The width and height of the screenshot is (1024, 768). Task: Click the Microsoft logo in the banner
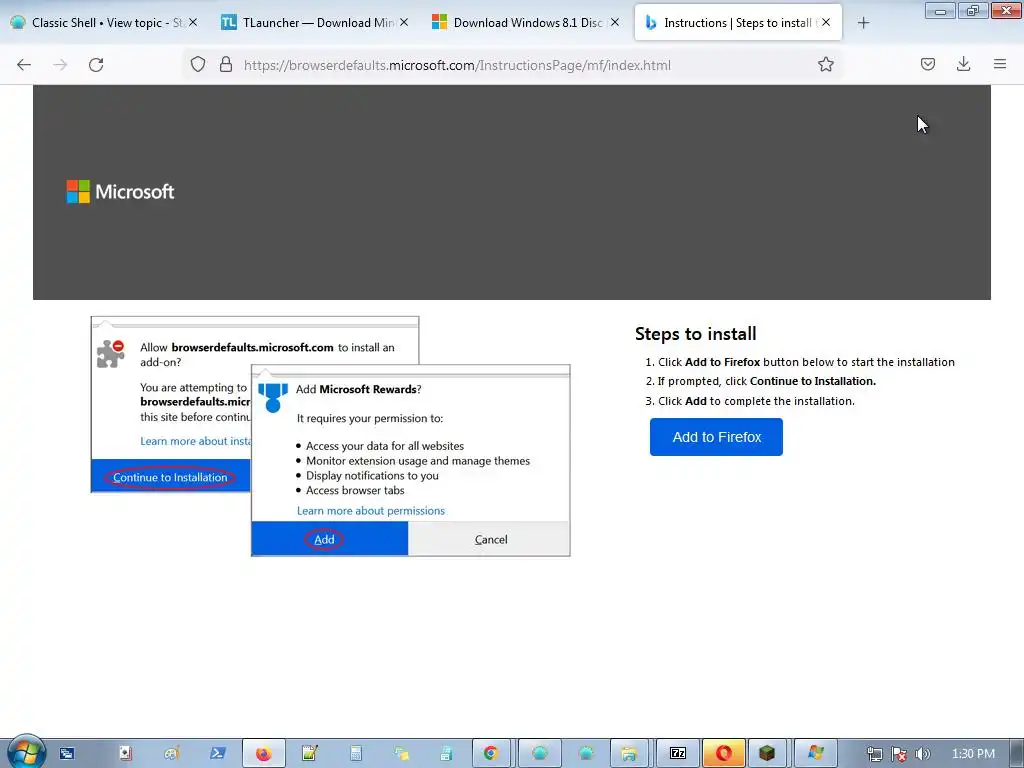pos(121,191)
